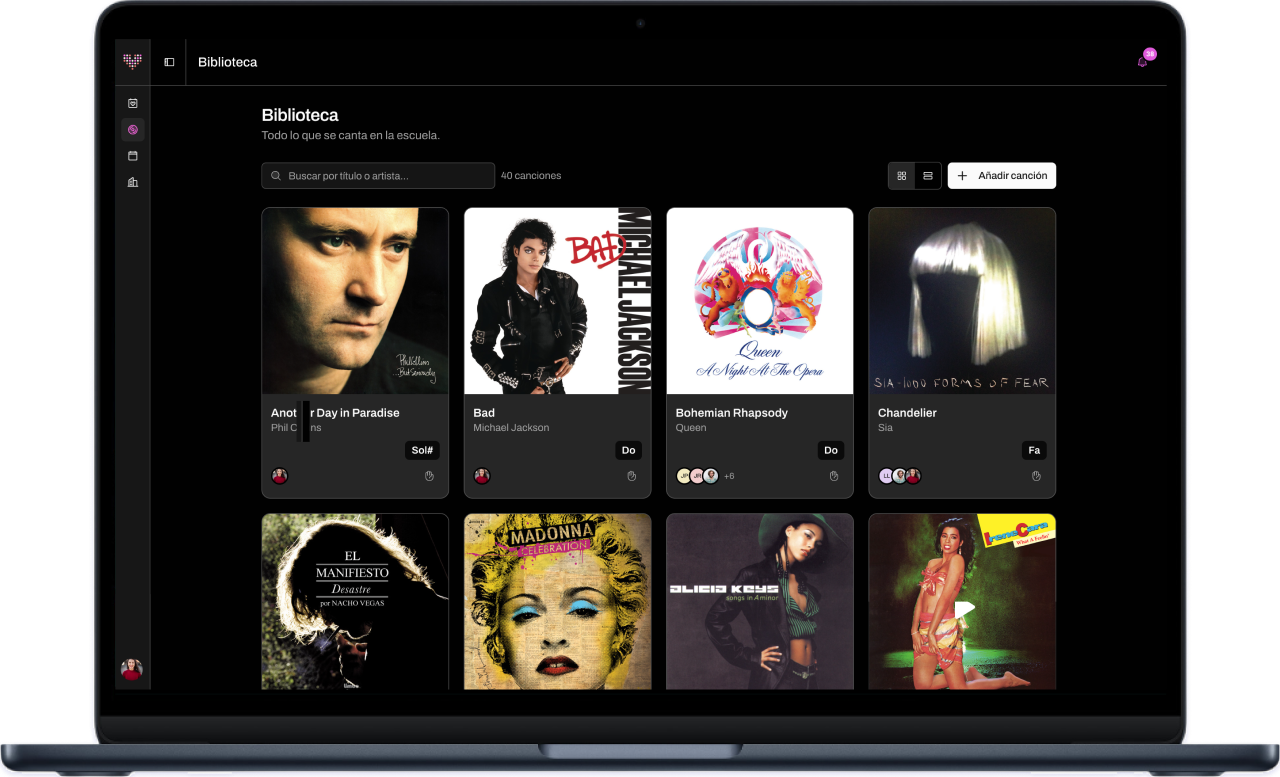
Task: Select the pink library disc icon
Action: point(132,129)
